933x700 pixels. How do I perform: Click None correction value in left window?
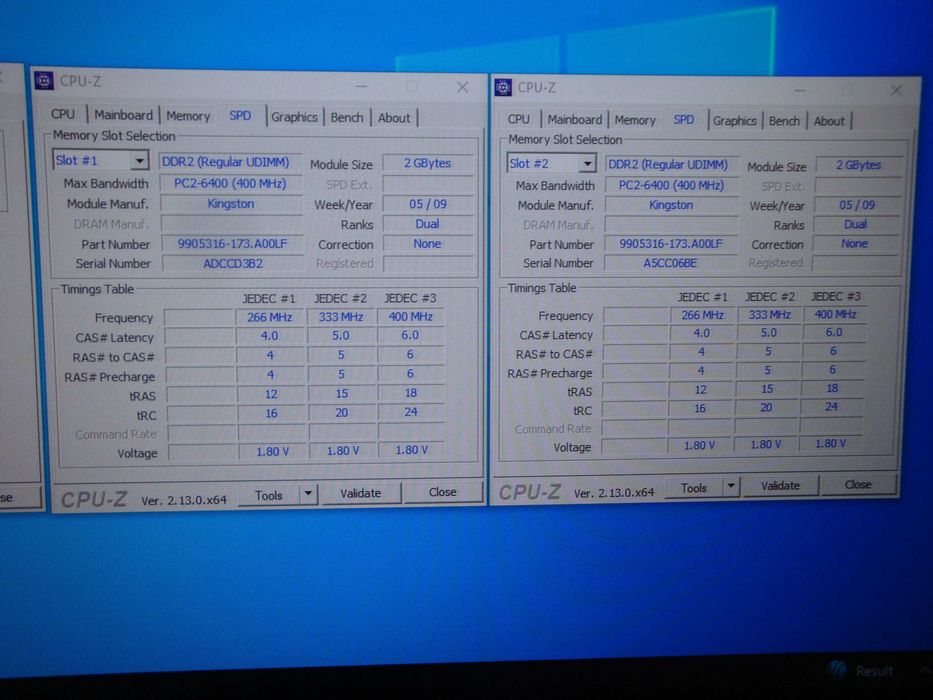point(427,243)
